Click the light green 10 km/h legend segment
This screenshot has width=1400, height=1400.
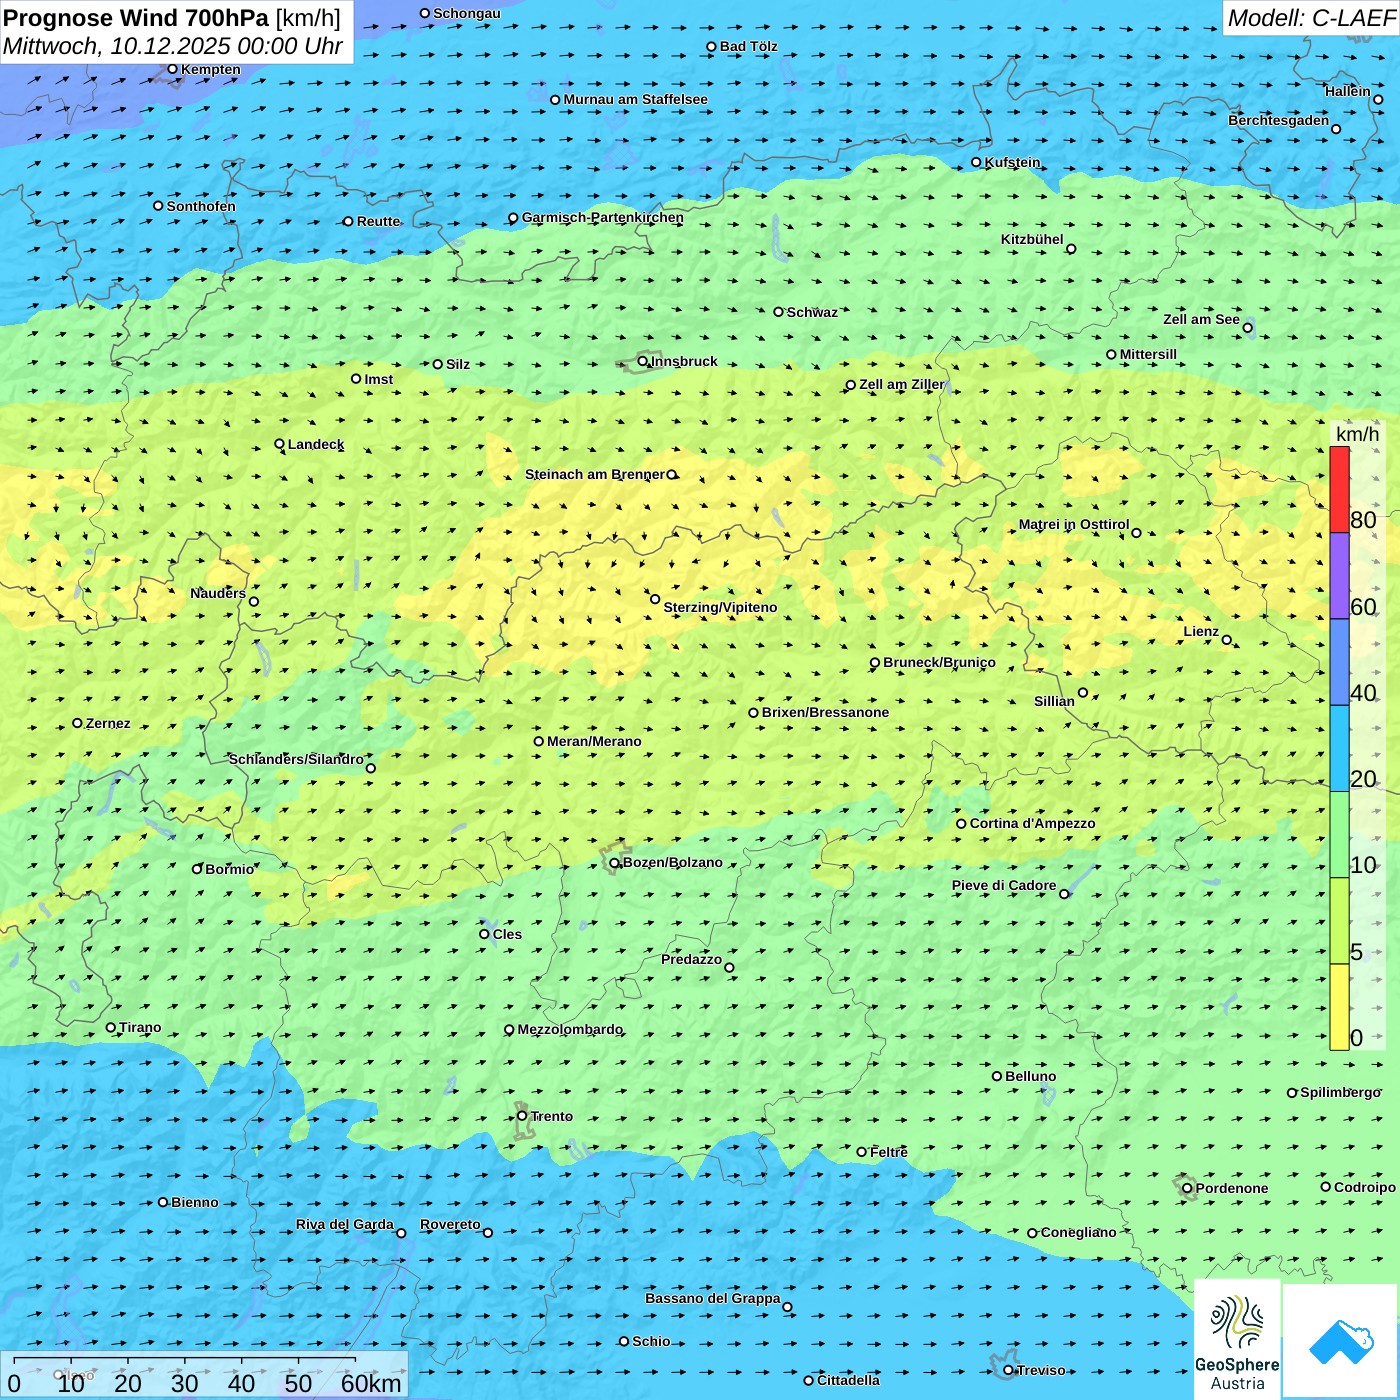[x=1339, y=834]
